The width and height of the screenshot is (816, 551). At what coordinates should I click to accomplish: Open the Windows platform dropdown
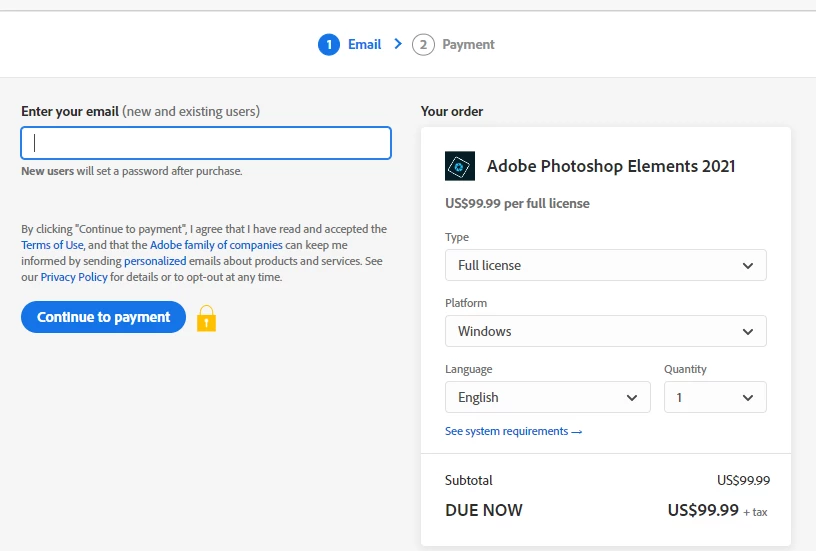pos(606,331)
